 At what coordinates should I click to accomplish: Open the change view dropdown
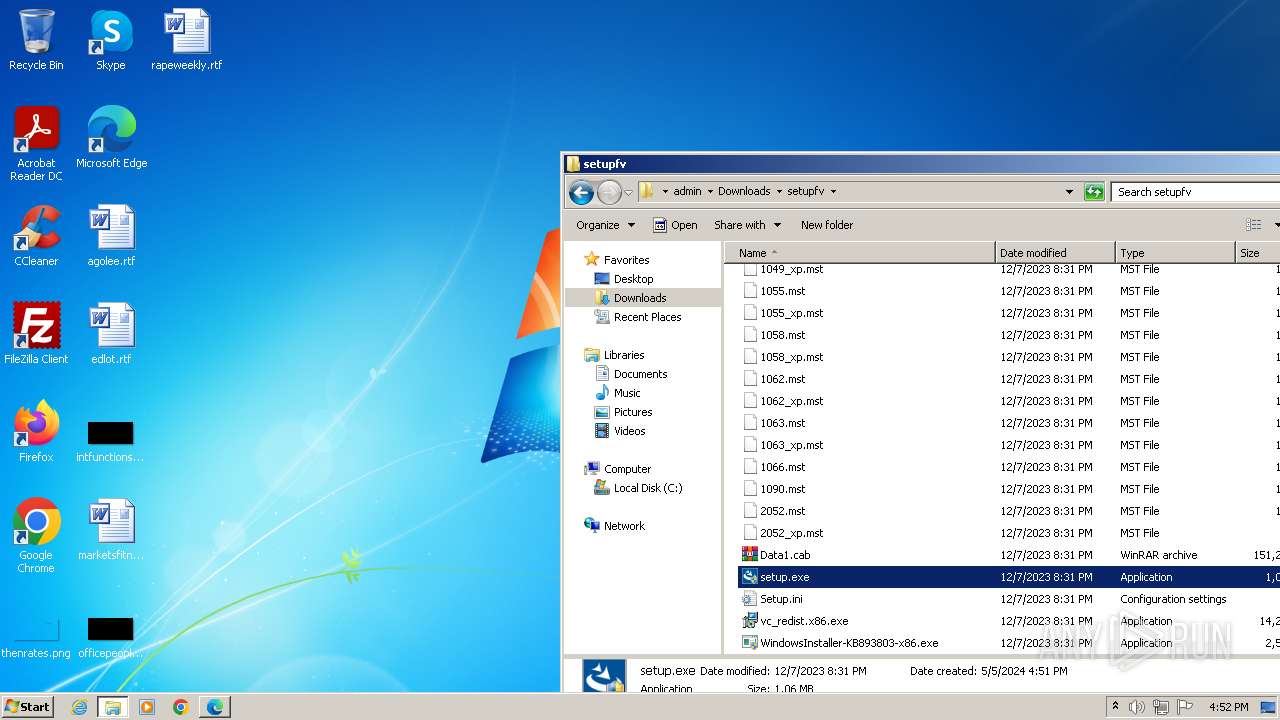click(x=1276, y=225)
